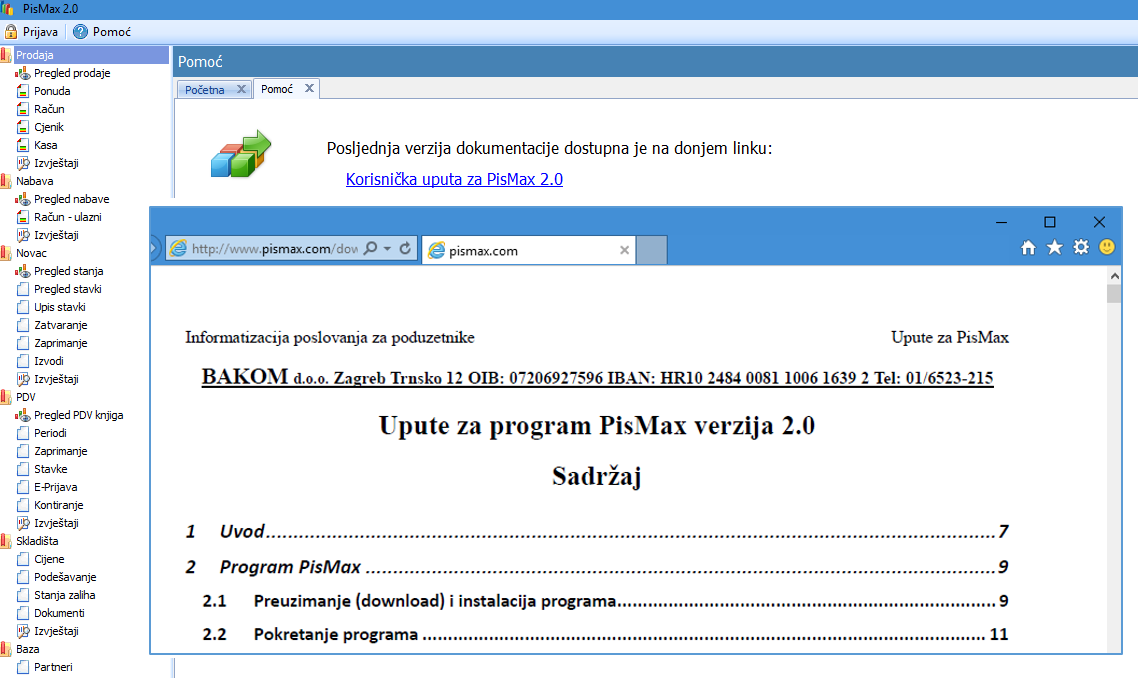Click the browser Home icon

tap(1028, 248)
